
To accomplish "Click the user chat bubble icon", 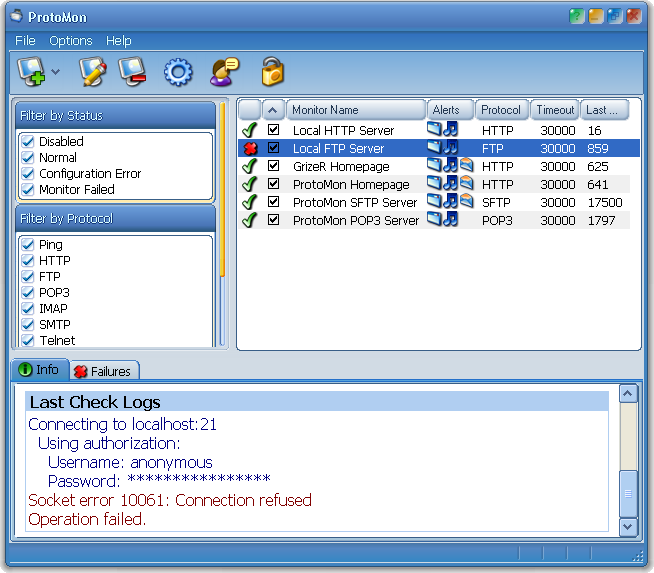I will [224, 72].
